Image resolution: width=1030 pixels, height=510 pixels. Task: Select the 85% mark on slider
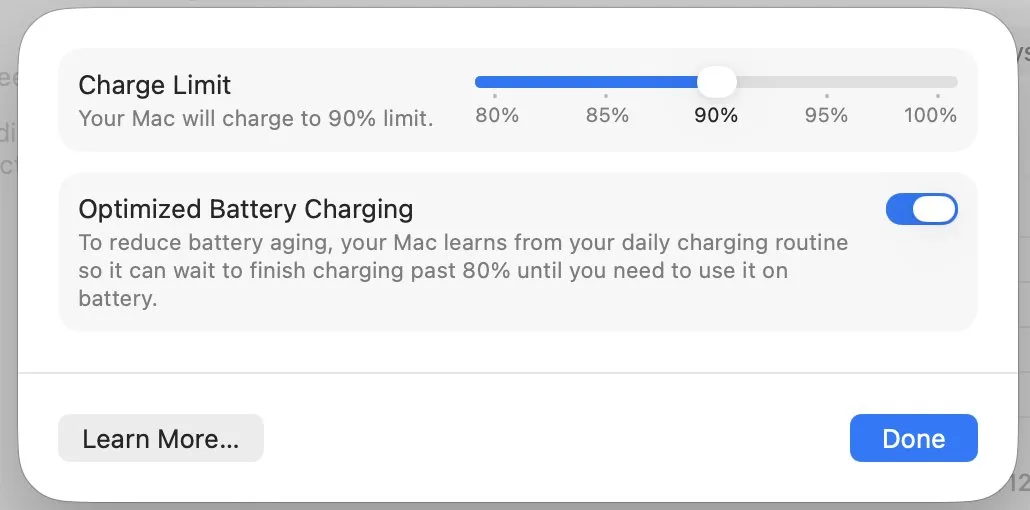pyautogui.click(x=607, y=115)
